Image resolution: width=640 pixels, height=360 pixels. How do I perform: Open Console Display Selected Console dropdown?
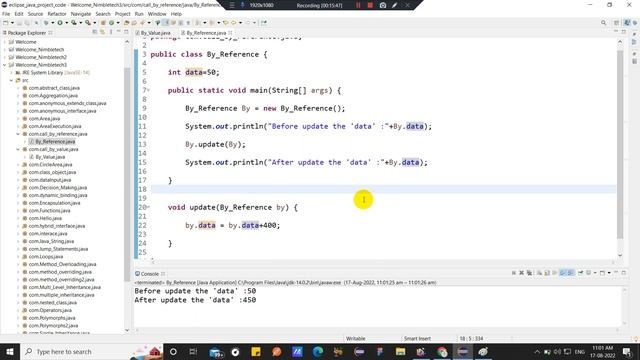[595, 273]
